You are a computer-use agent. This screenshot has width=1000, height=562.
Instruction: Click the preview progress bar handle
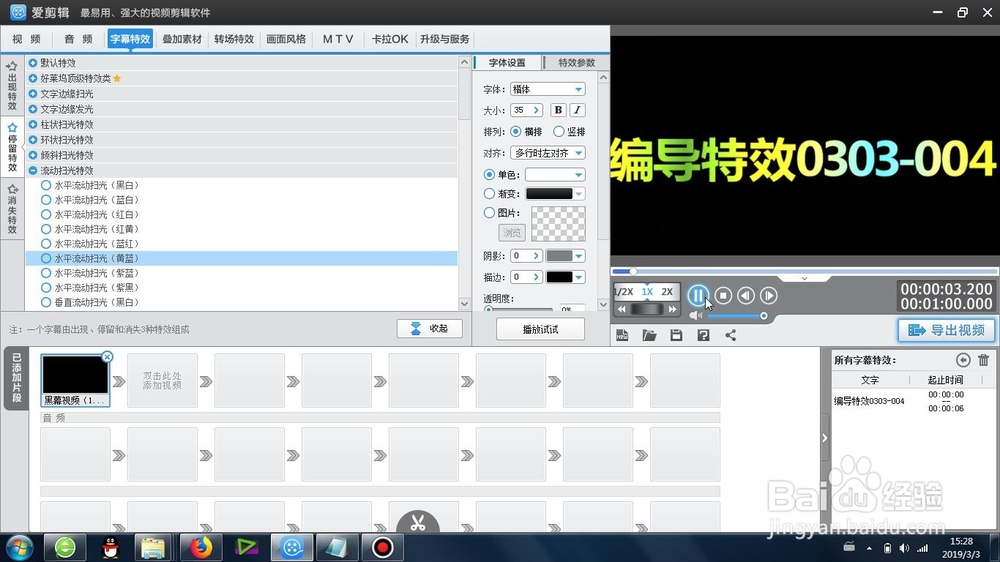[x=633, y=272]
